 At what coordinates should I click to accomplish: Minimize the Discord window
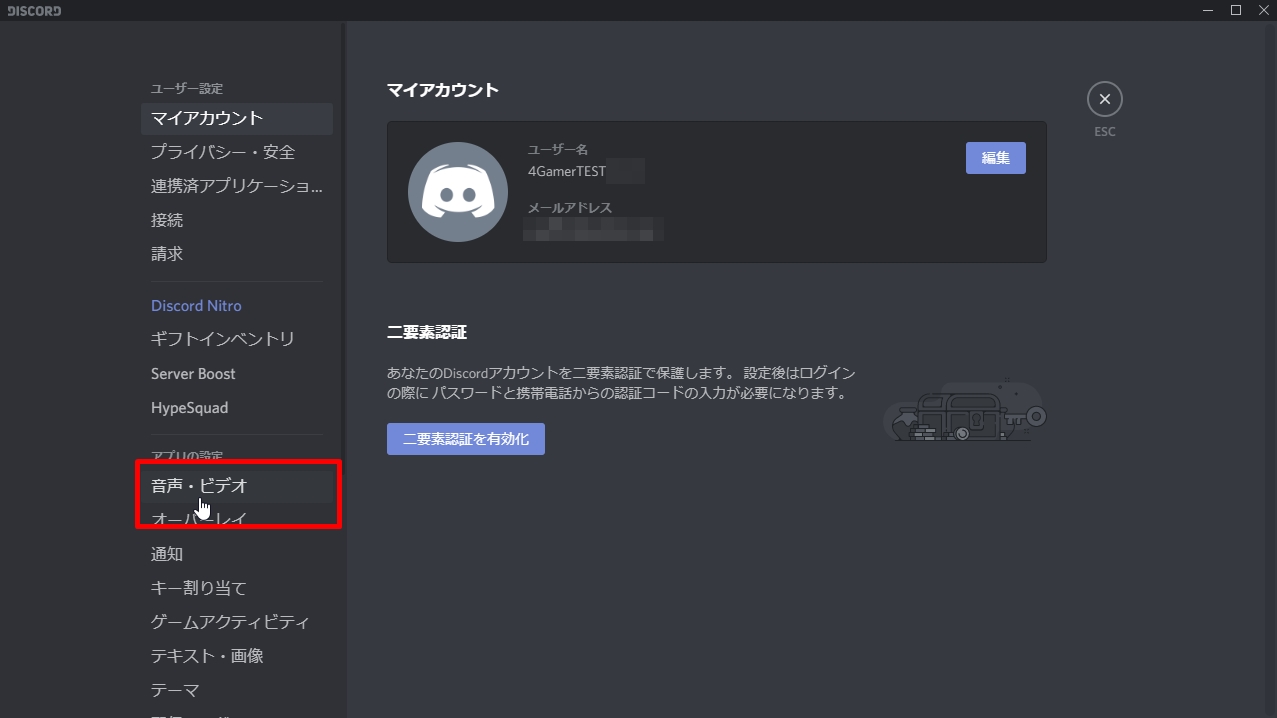(x=1208, y=10)
